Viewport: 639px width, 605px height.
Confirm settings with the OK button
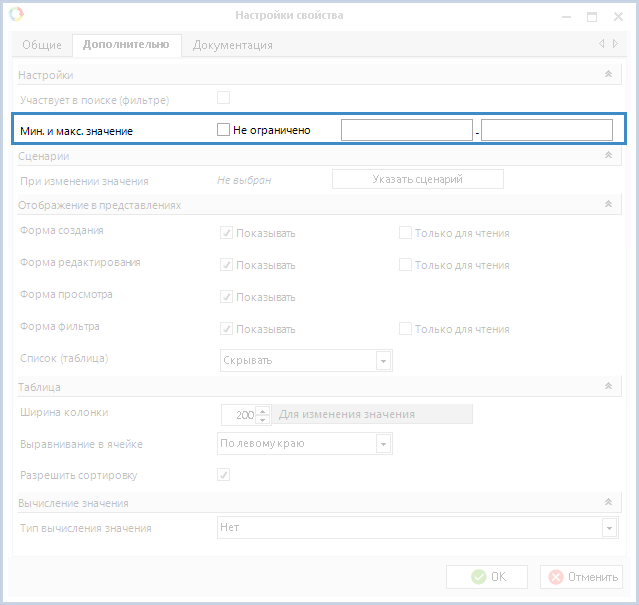pos(487,577)
